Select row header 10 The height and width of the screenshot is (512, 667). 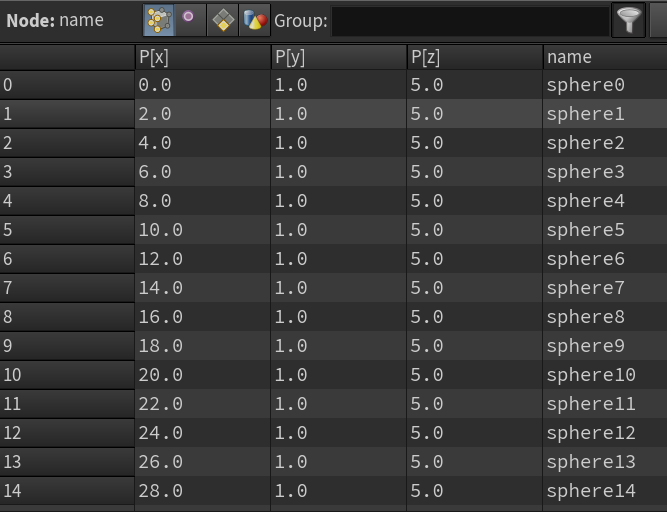point(67,375)
